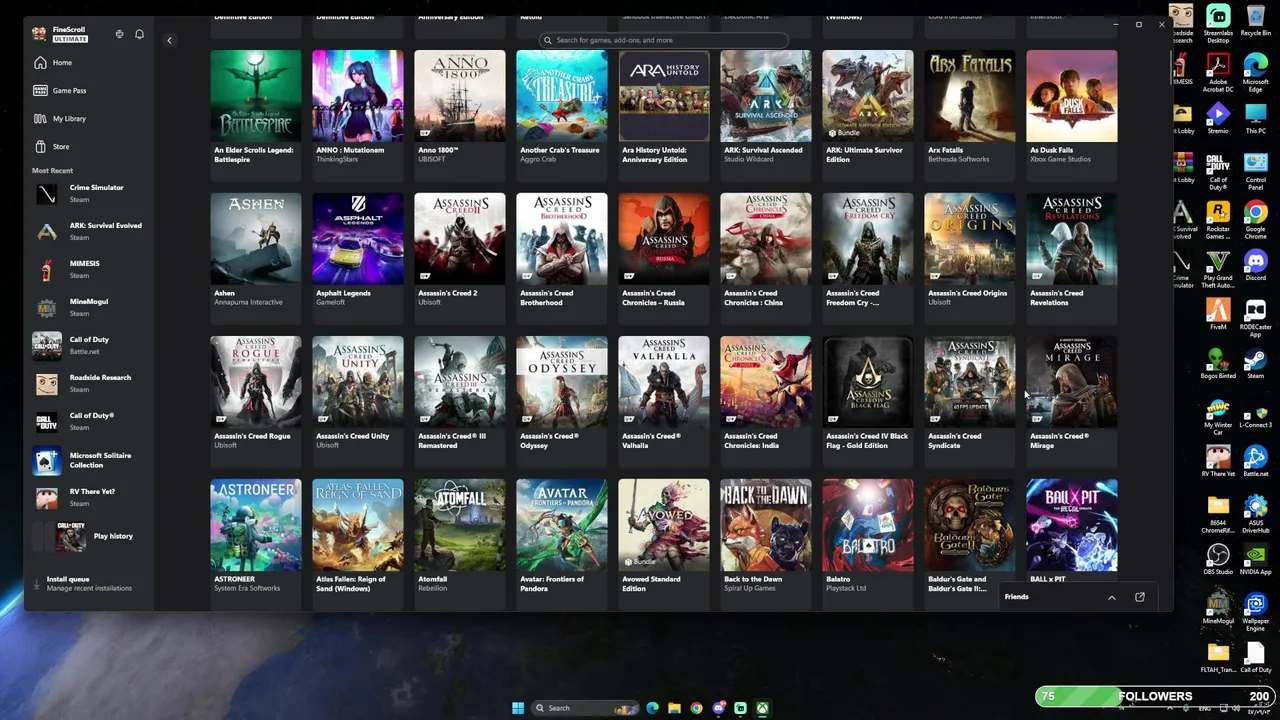Open the FineScroll profile avatar
1280x720 pixels.
click(x=39, y=34)
